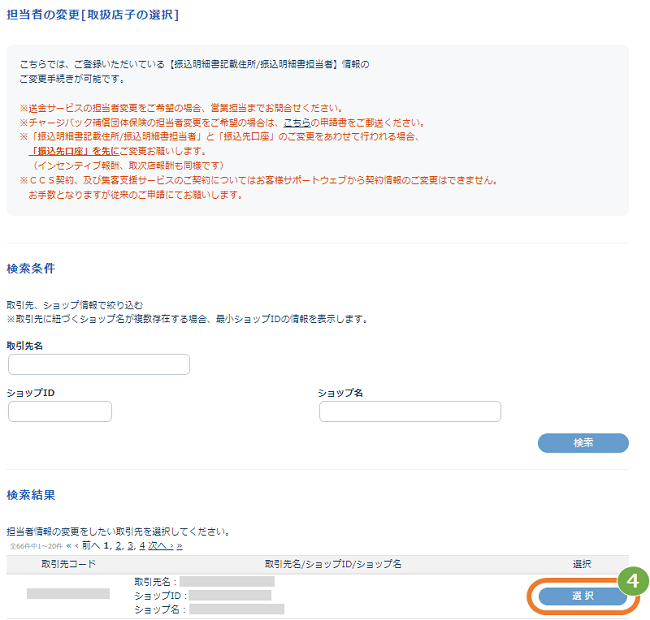Go to results page 3
Image resolution: width=650 pixels, height=620 pixels.
point(131,545)
